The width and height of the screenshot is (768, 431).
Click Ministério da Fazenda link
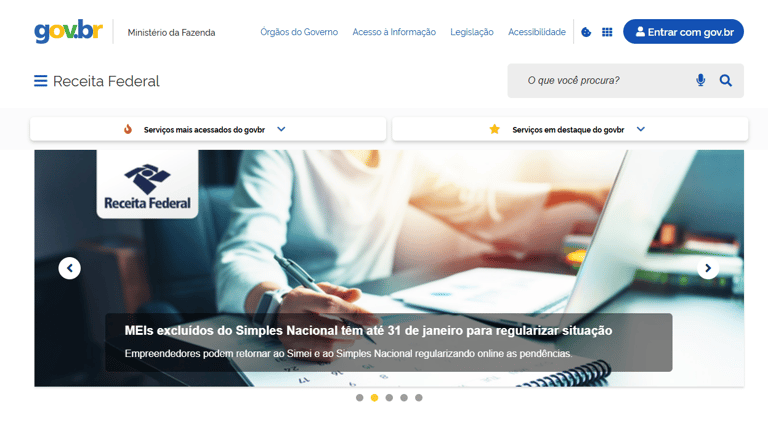[171, 33]
